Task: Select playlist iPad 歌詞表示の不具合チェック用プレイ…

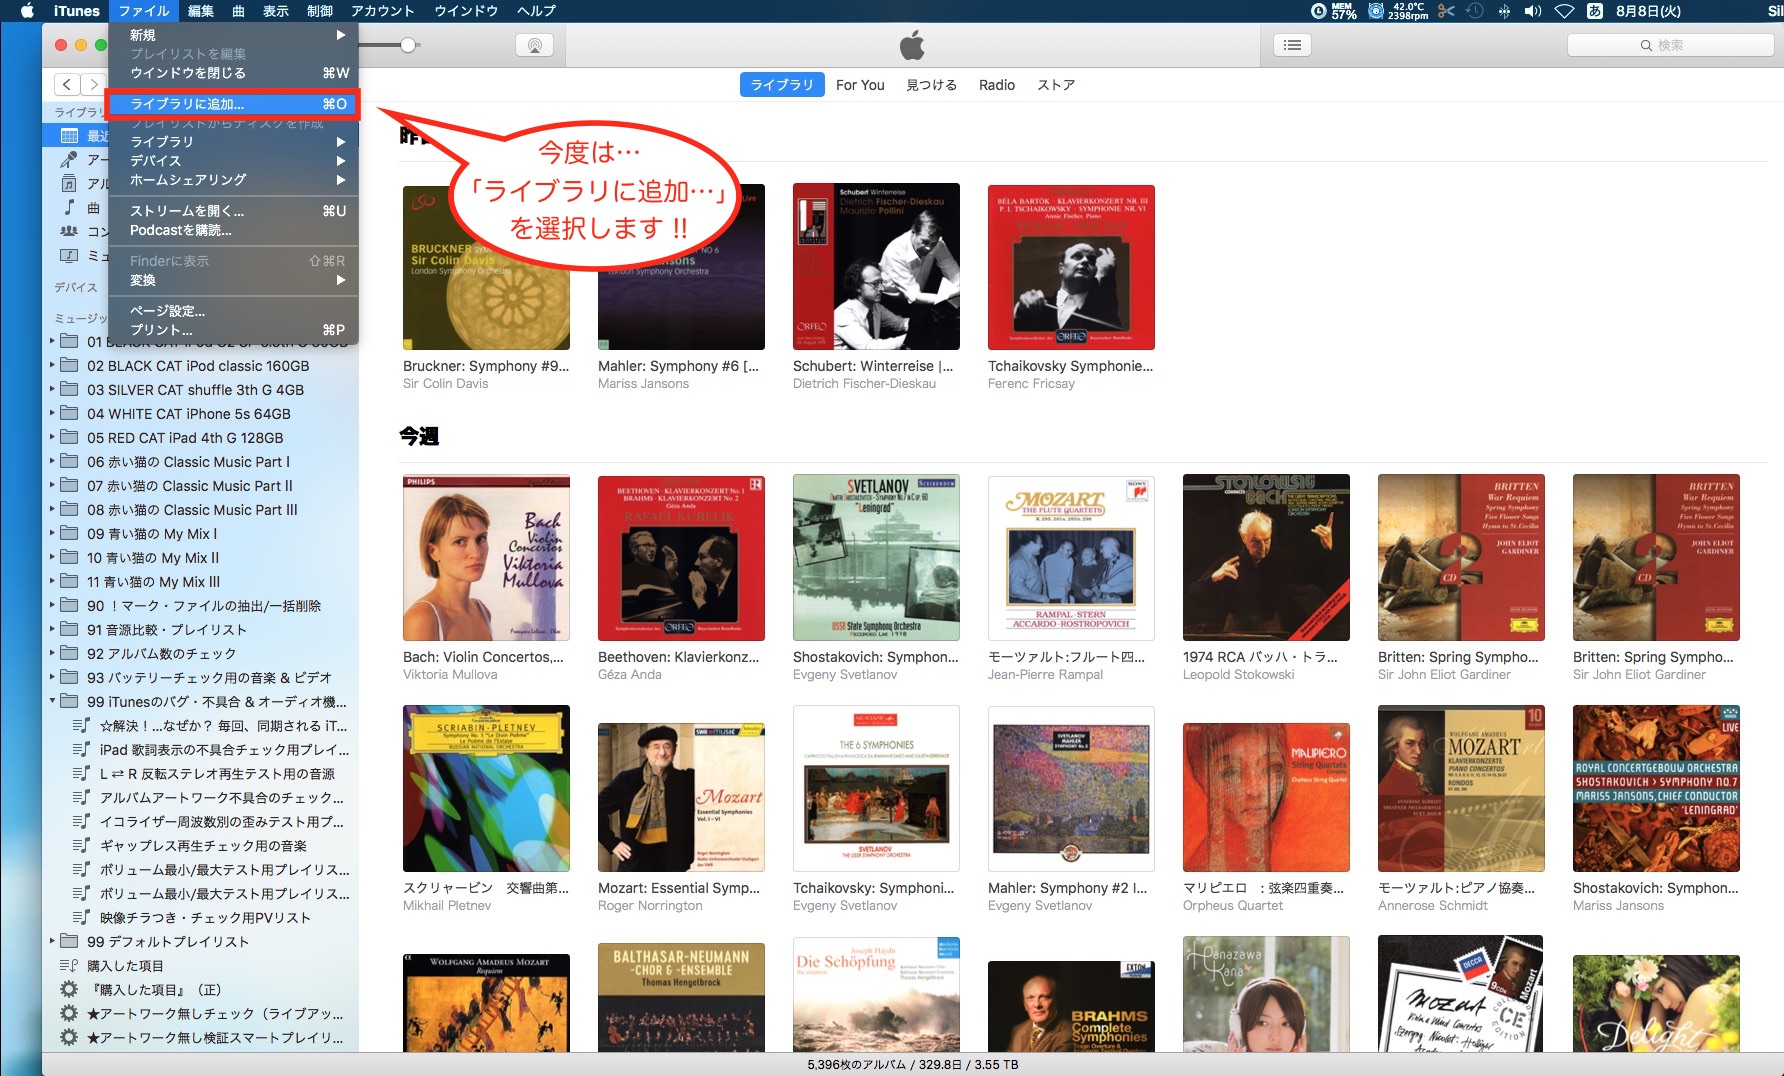Action: point(224,750)
